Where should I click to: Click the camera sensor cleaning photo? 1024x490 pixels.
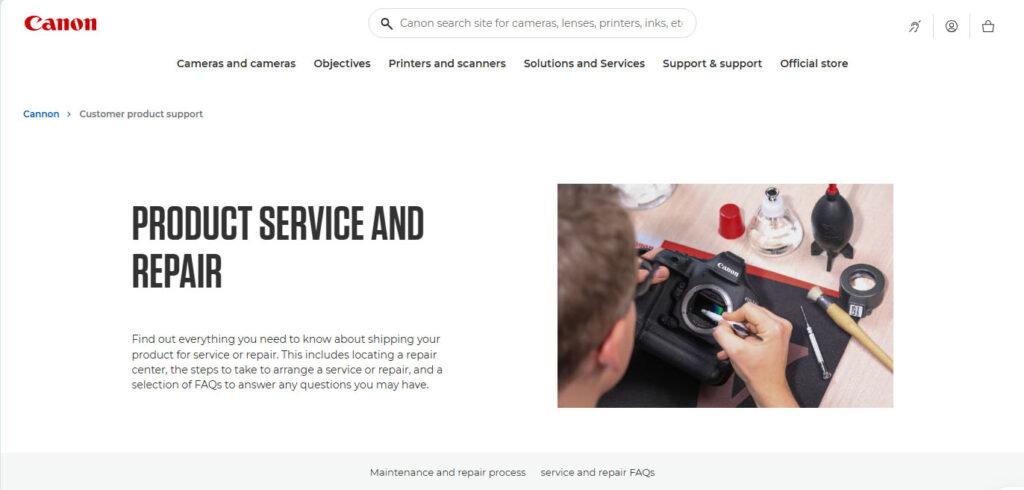(x=725, y=295)
